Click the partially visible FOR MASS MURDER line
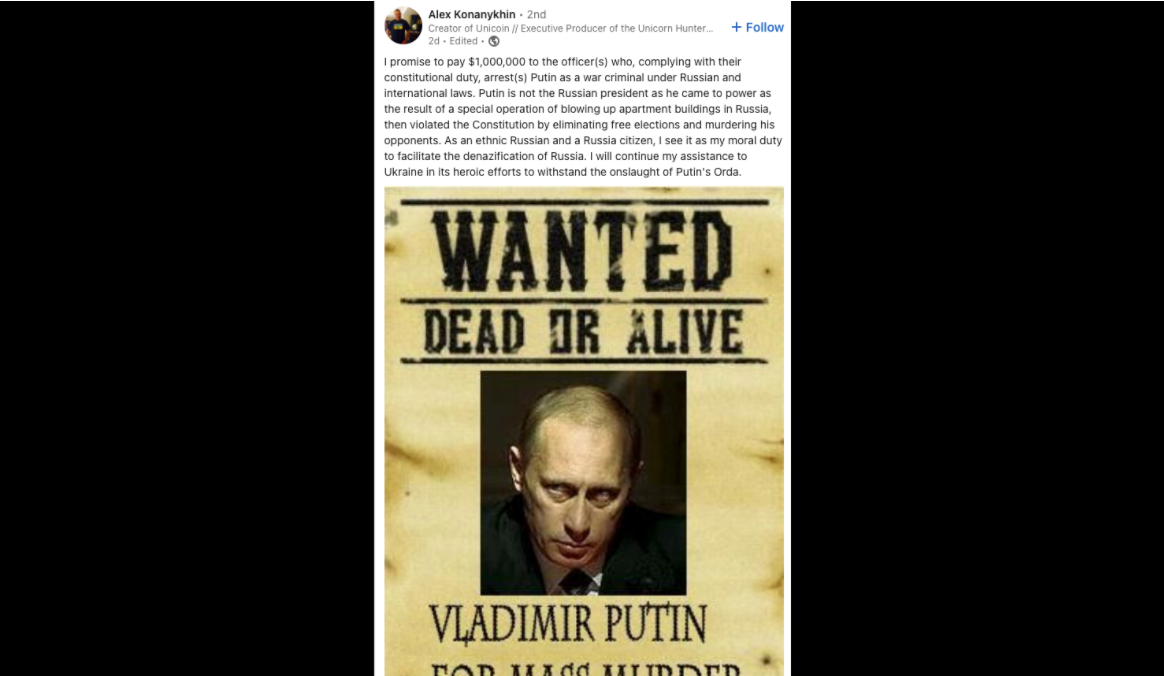This screenshot has width=1164, height=676. (x=585, y=667)
